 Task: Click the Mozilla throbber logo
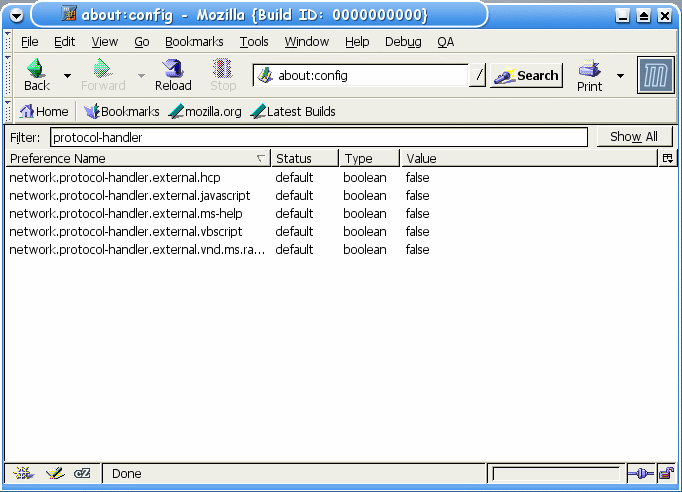(x=655, y=75)
